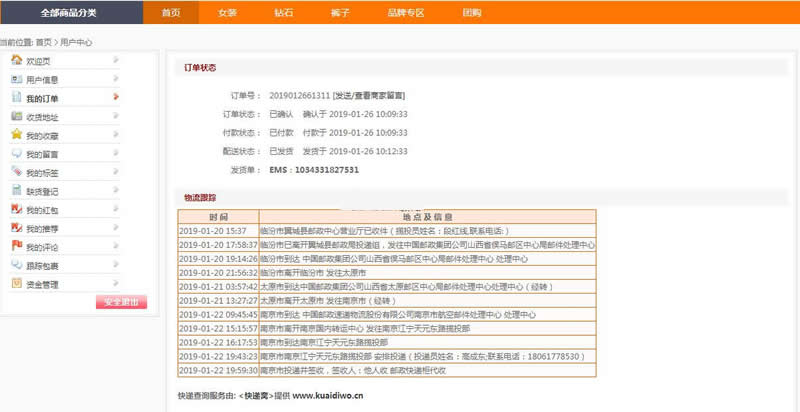The width and height of the screenshot is (800, 412).
Task: Click the flag icon beside 我的评论
Action: pos(16,246)
